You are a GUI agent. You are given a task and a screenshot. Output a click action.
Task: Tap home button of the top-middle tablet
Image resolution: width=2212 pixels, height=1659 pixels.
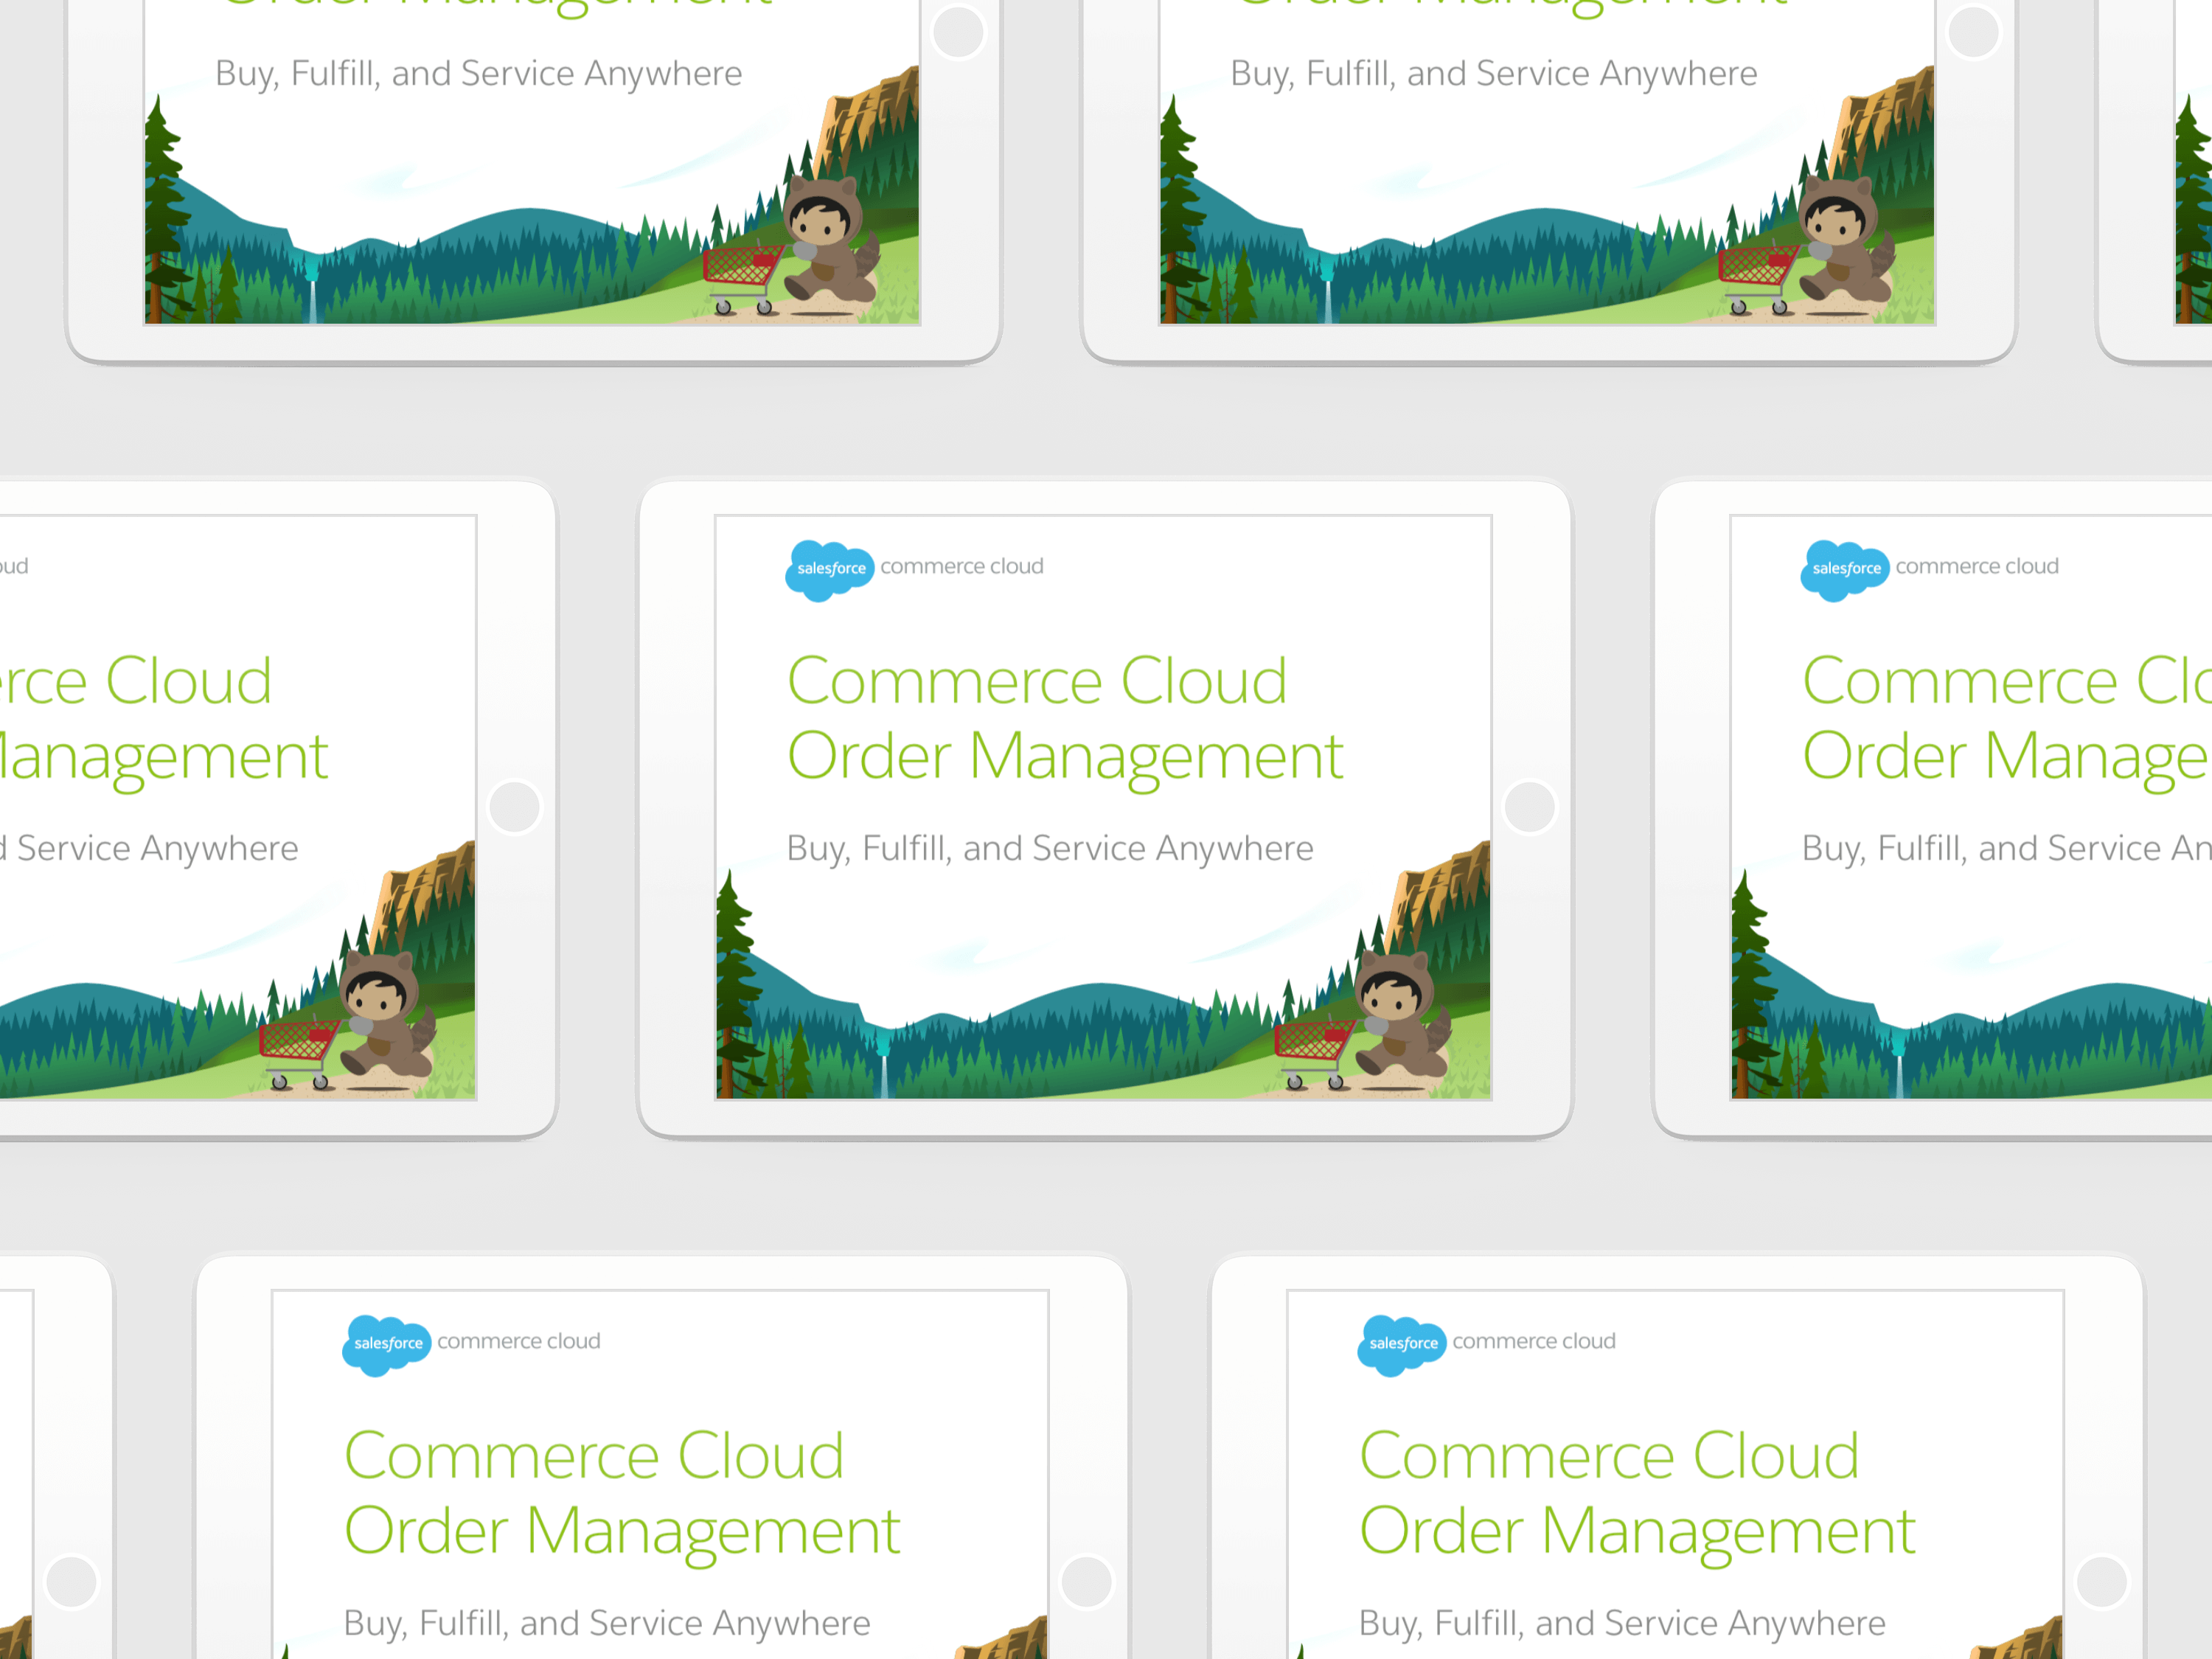pyautogui.click(x=1973, y=32)
